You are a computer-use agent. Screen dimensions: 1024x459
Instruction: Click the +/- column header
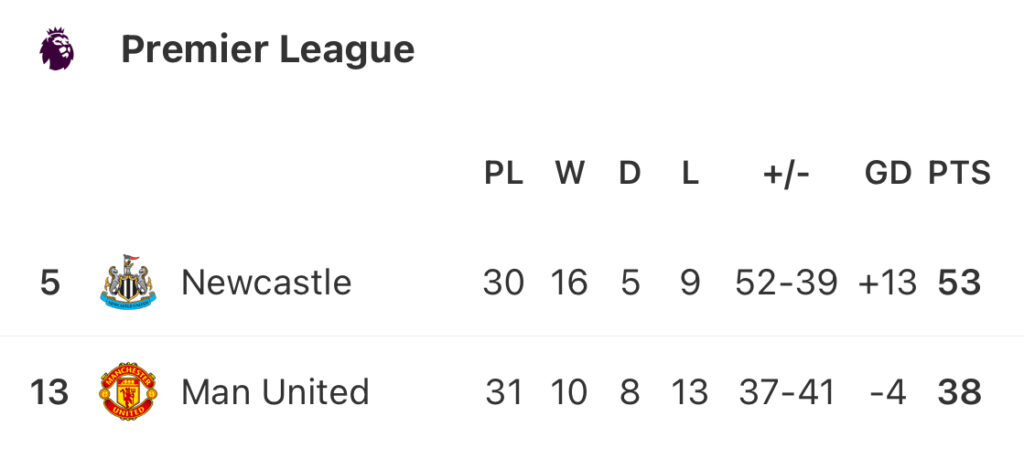pos(786,174)
